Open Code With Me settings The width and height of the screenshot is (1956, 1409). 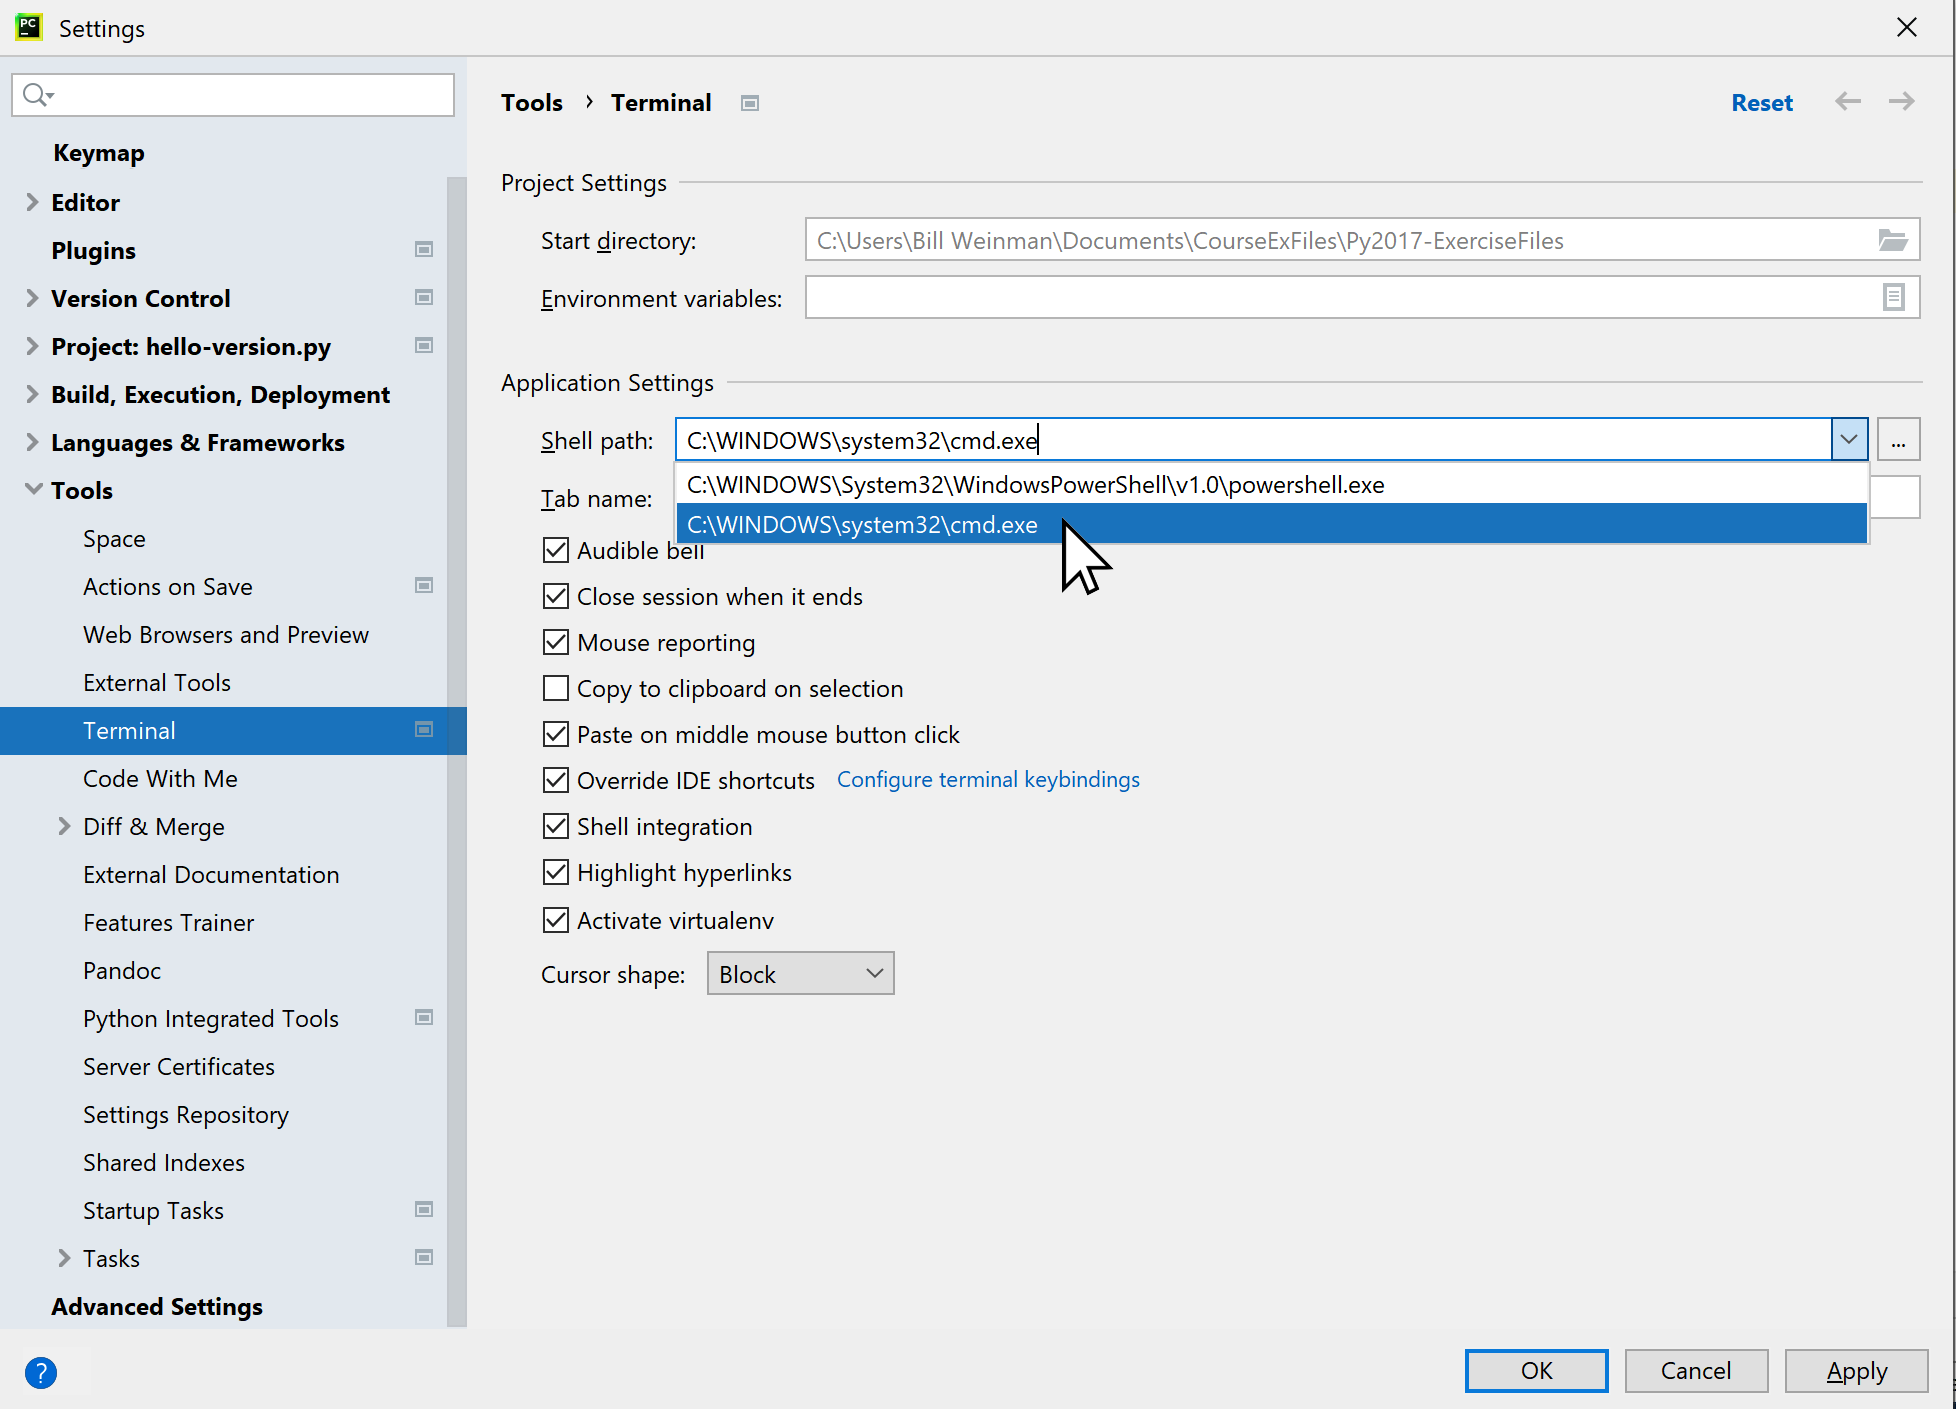160,779
